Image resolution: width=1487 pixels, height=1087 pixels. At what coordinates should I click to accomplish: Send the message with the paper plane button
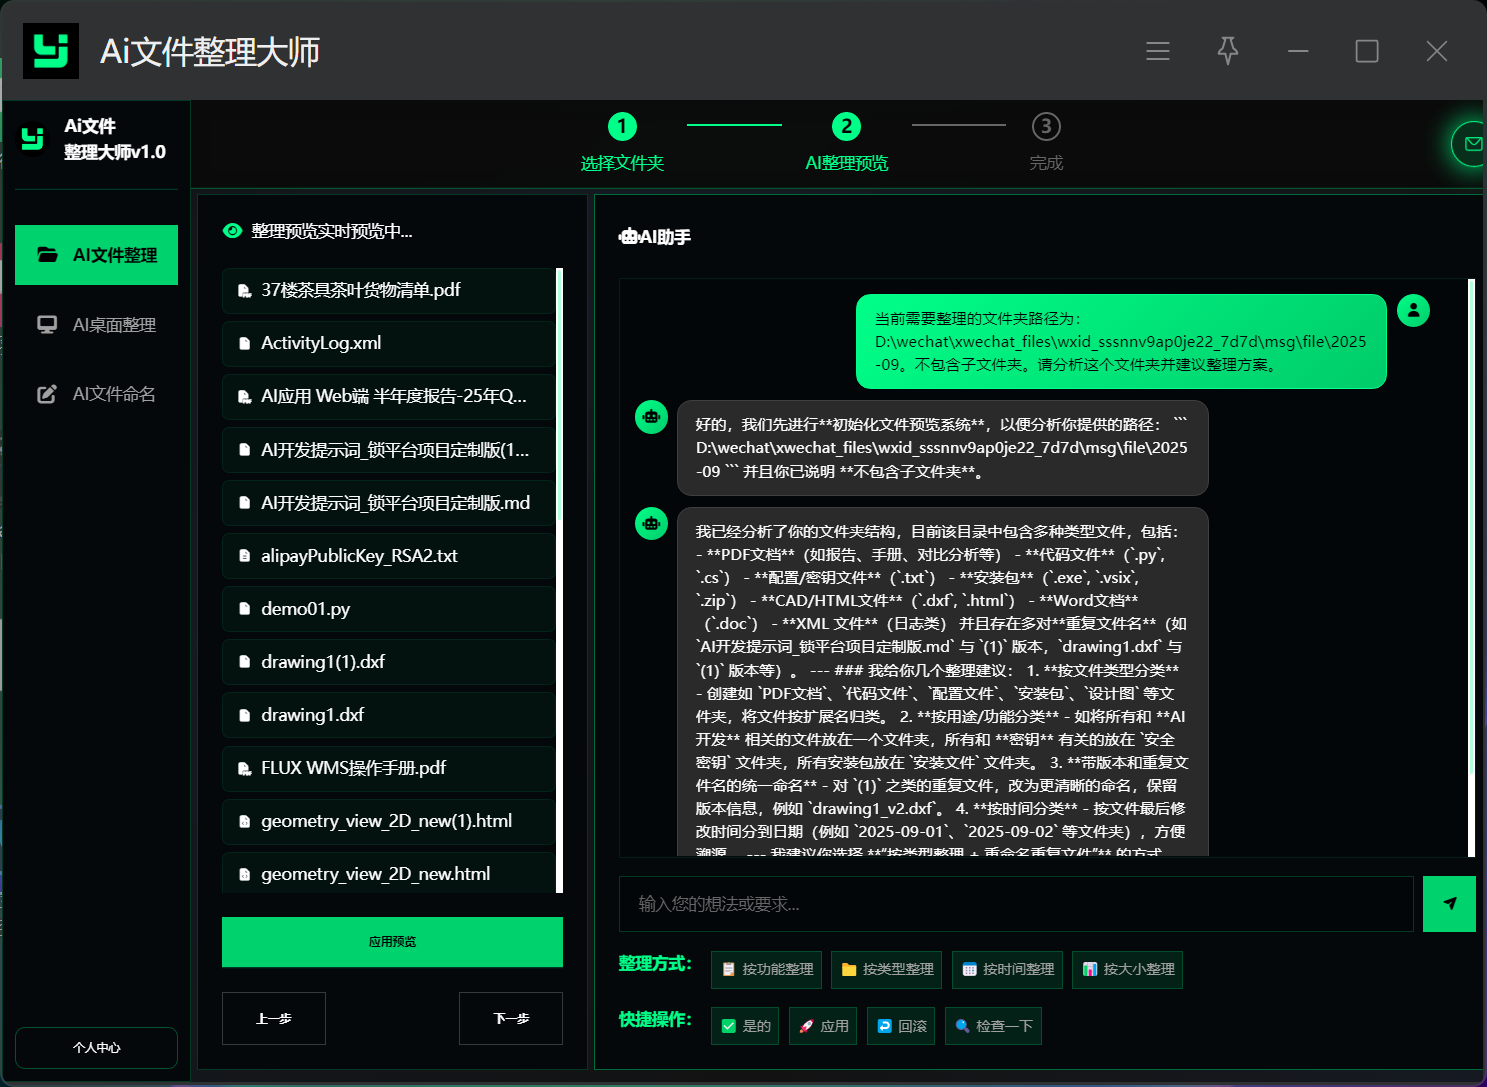(1449, 904)
